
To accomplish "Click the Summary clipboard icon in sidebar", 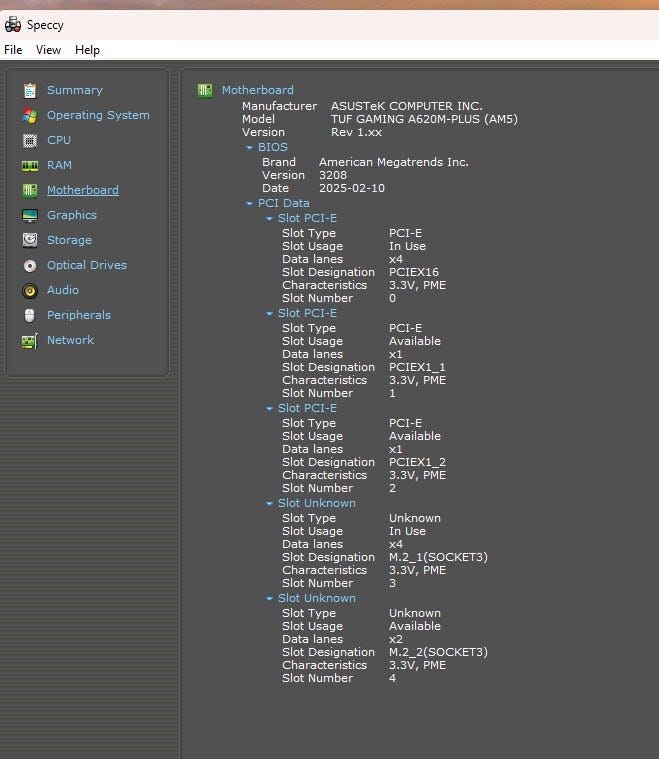I will point(30,90).
